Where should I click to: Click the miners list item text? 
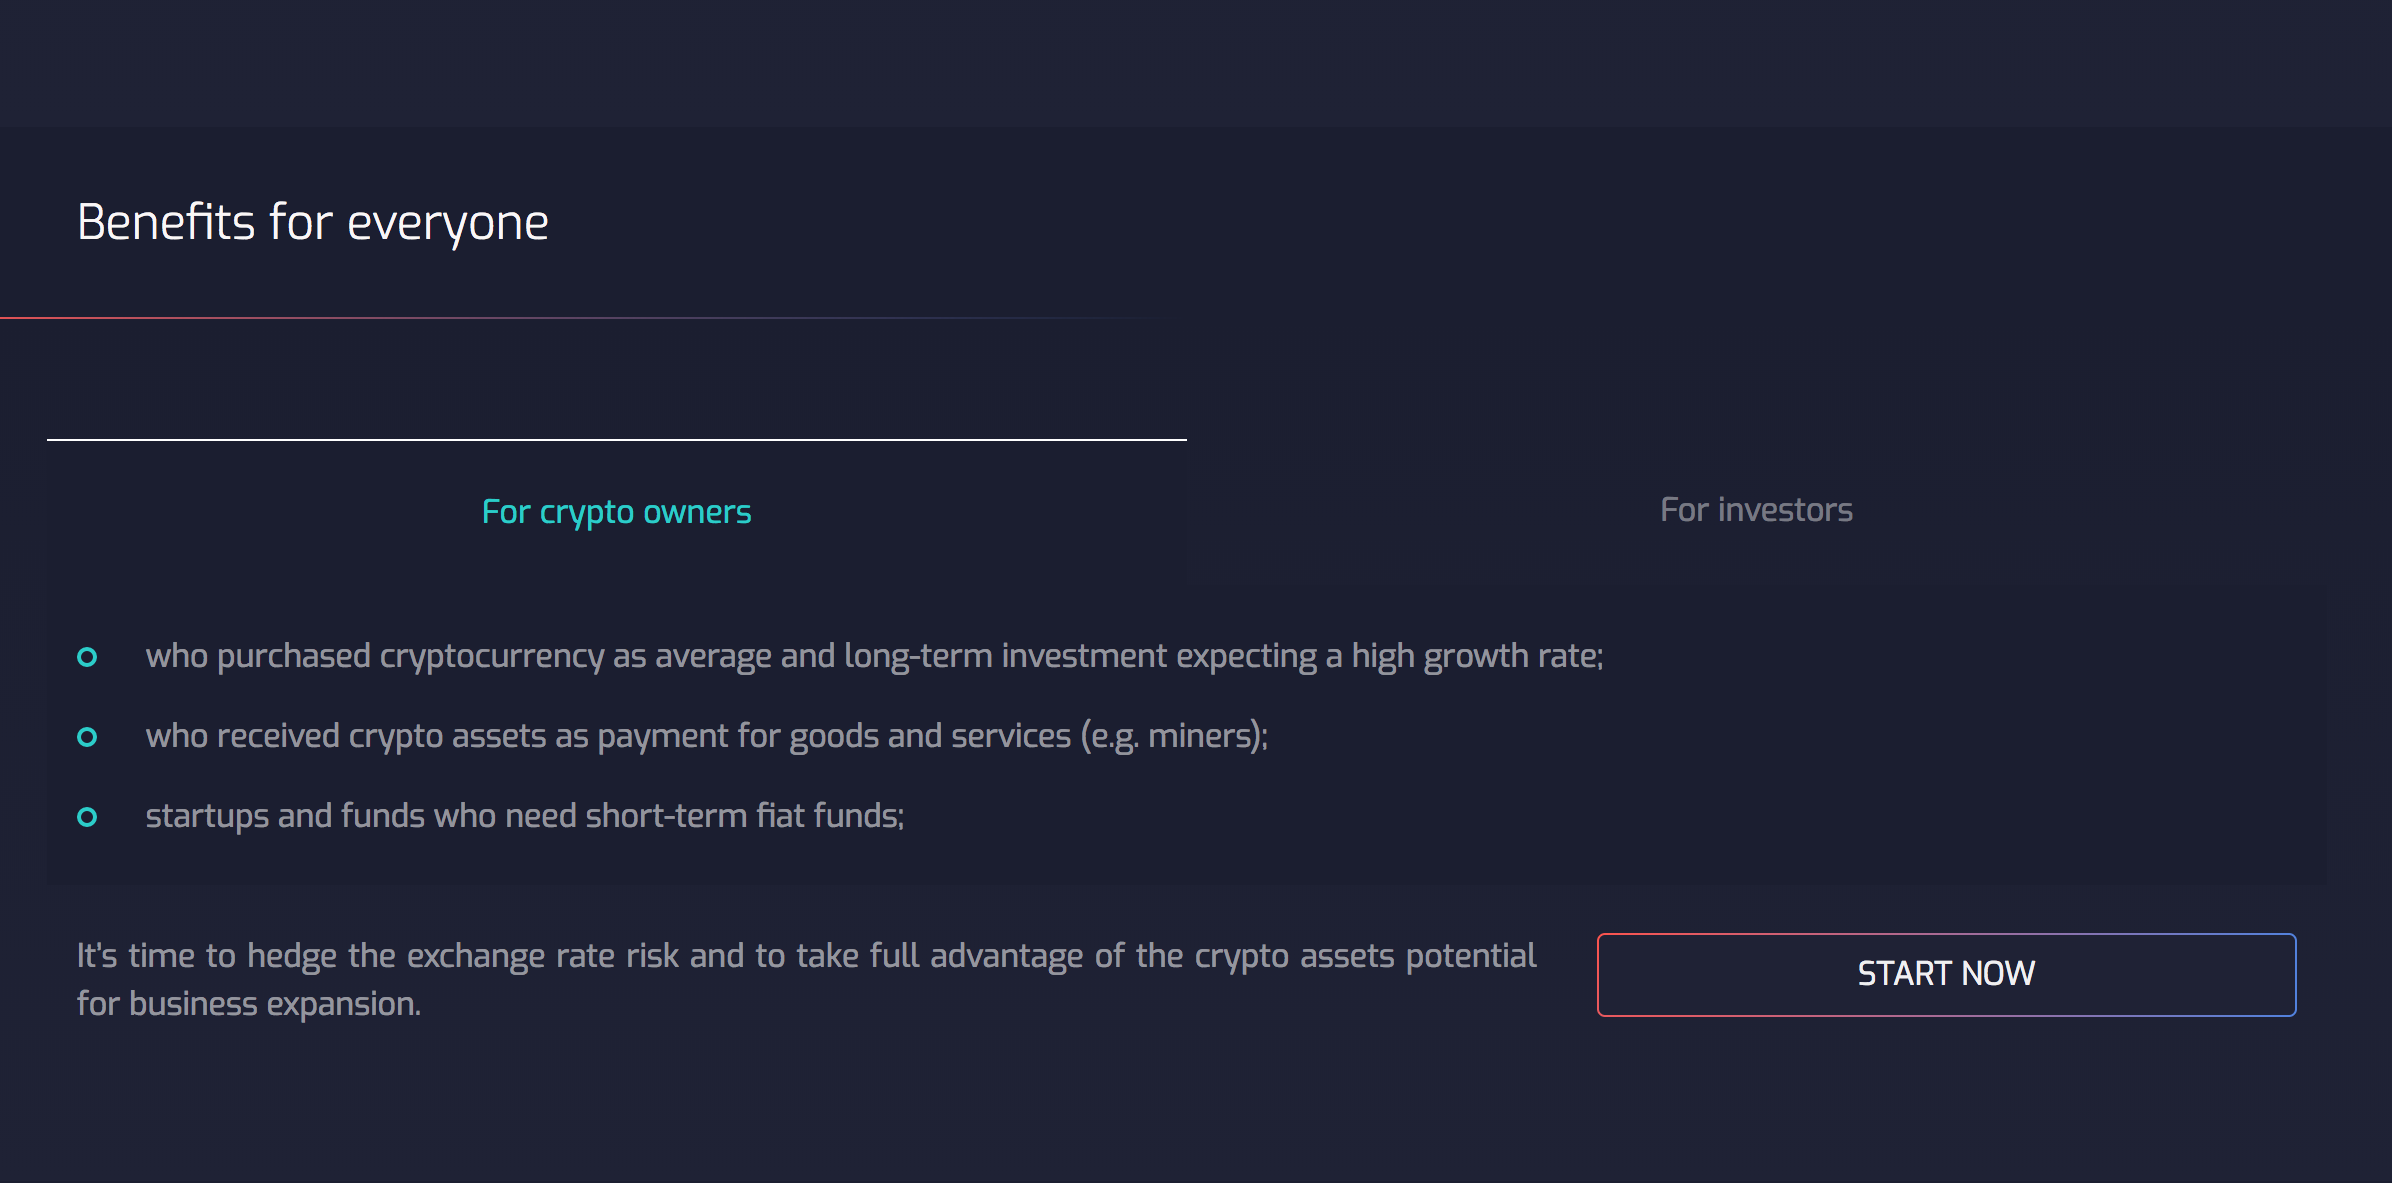tap(706, 736)
